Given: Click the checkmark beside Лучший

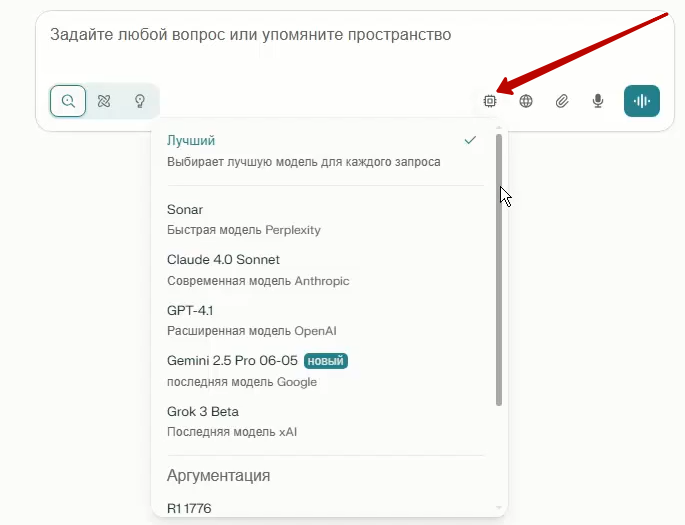Looking at the screenshot, I should pos(470,140).
